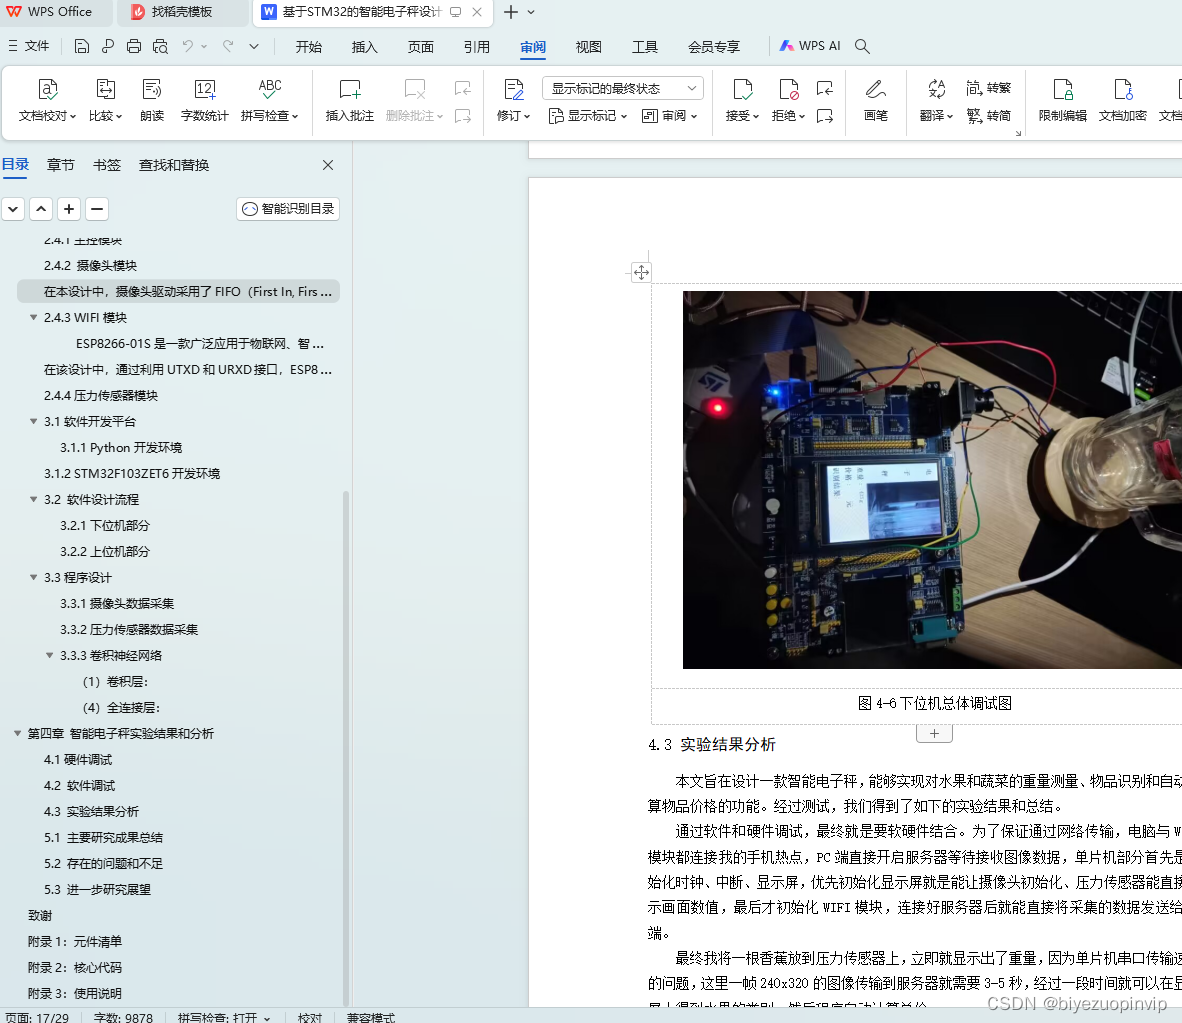Select the 画笔 pen tool

[x=875, y=100]
